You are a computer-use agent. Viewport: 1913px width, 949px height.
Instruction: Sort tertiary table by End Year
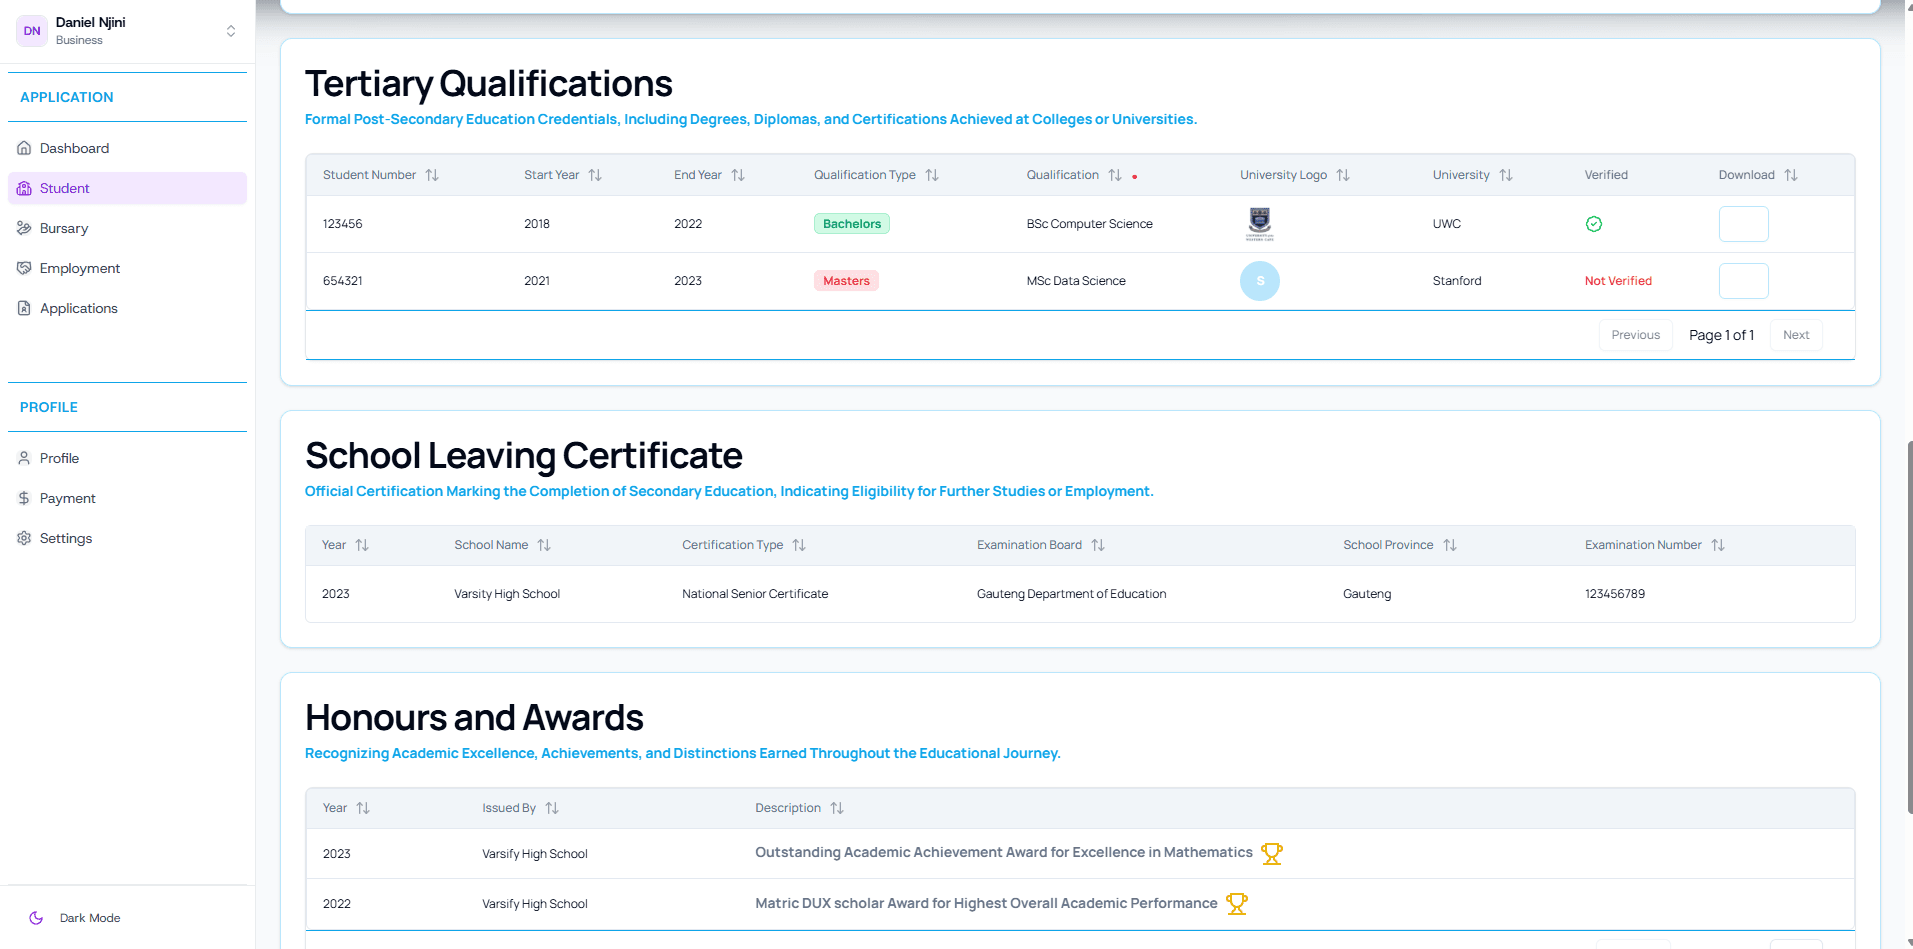click(x=738, y=175)
